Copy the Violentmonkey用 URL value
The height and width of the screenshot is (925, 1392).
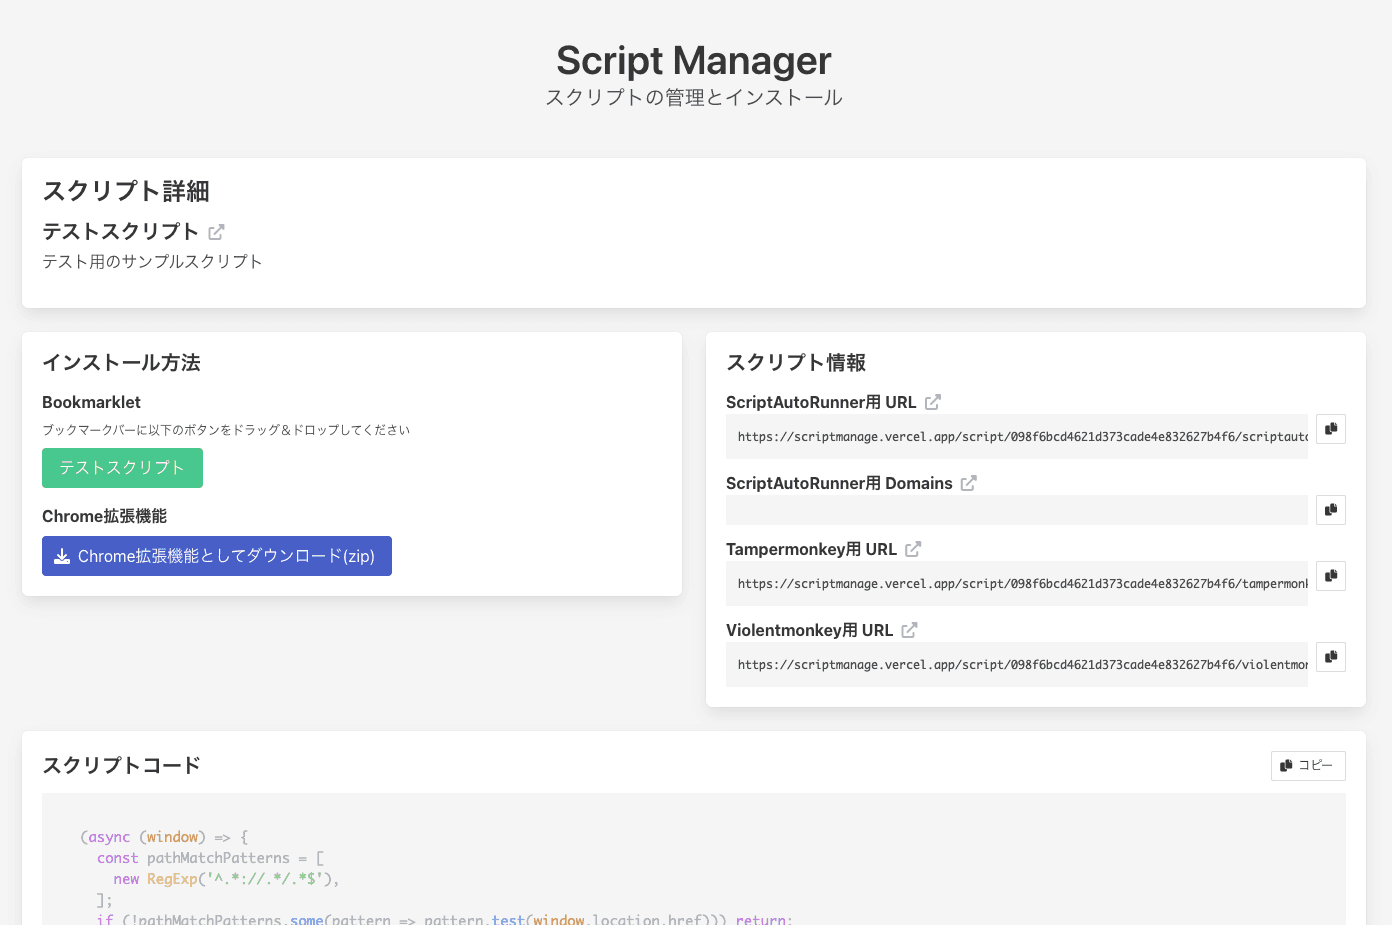click(1331, 657)
